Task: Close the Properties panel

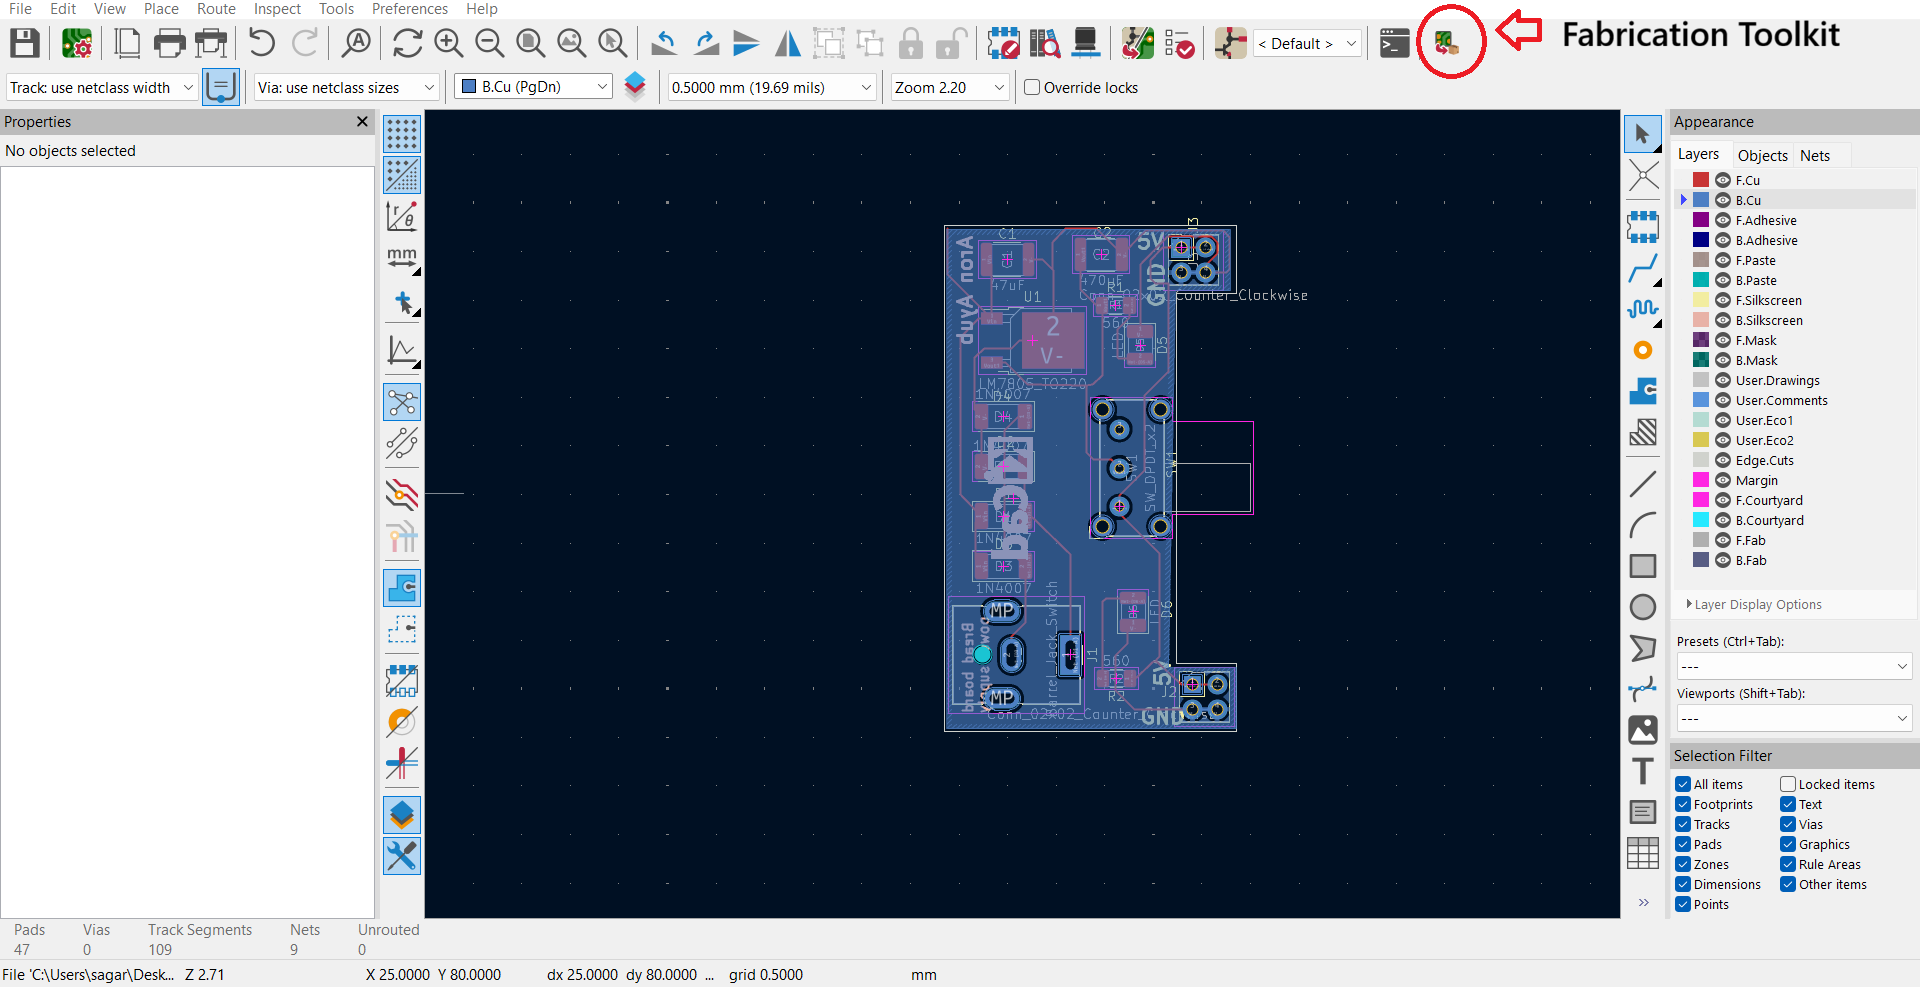Action: pyautogui.click(x=362, y=121)
